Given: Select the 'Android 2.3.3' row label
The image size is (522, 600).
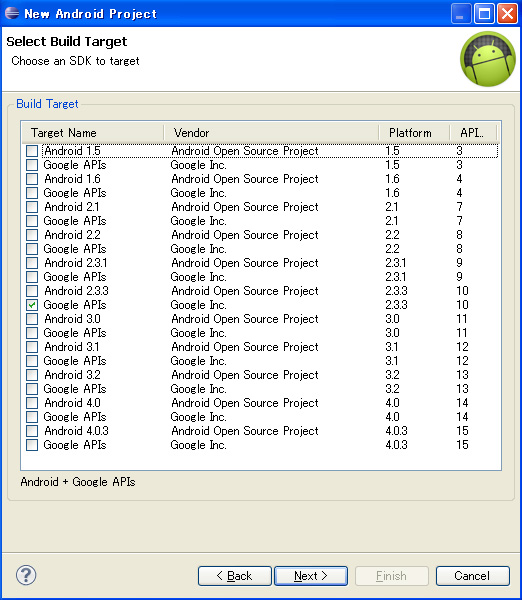Looking at the screenshot, I should tap(76, 291).
